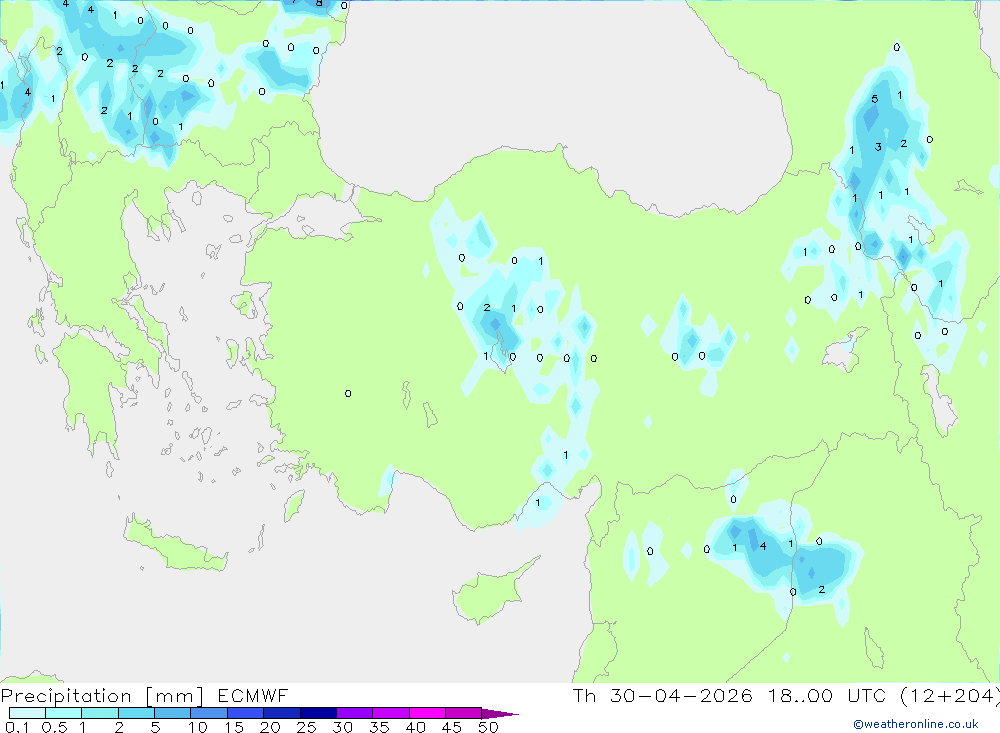The height and width of the screenshot is (733, 1000).
Task: Click the 0.1–0.5 mm legend color swatch
Action: [x=27, y=713]
